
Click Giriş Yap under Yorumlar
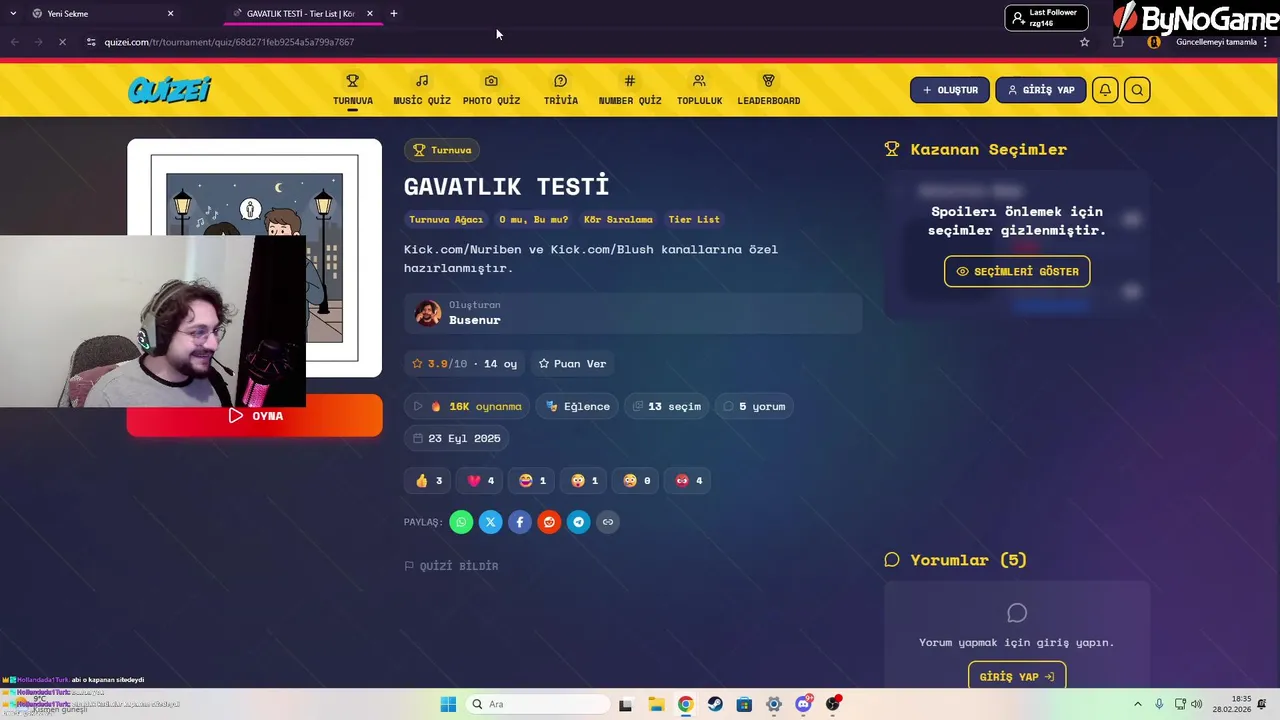coord(1017,677)
